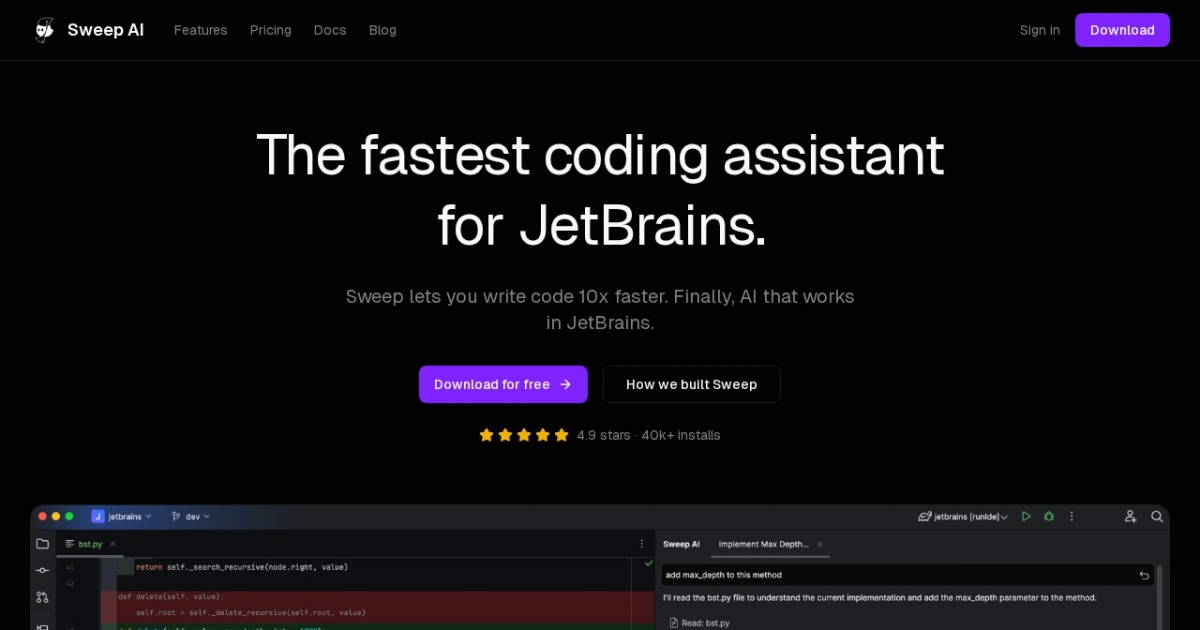Open the IDE search magnifier icon
This screenshot has height=630, width=1200.
[1157, 516]
